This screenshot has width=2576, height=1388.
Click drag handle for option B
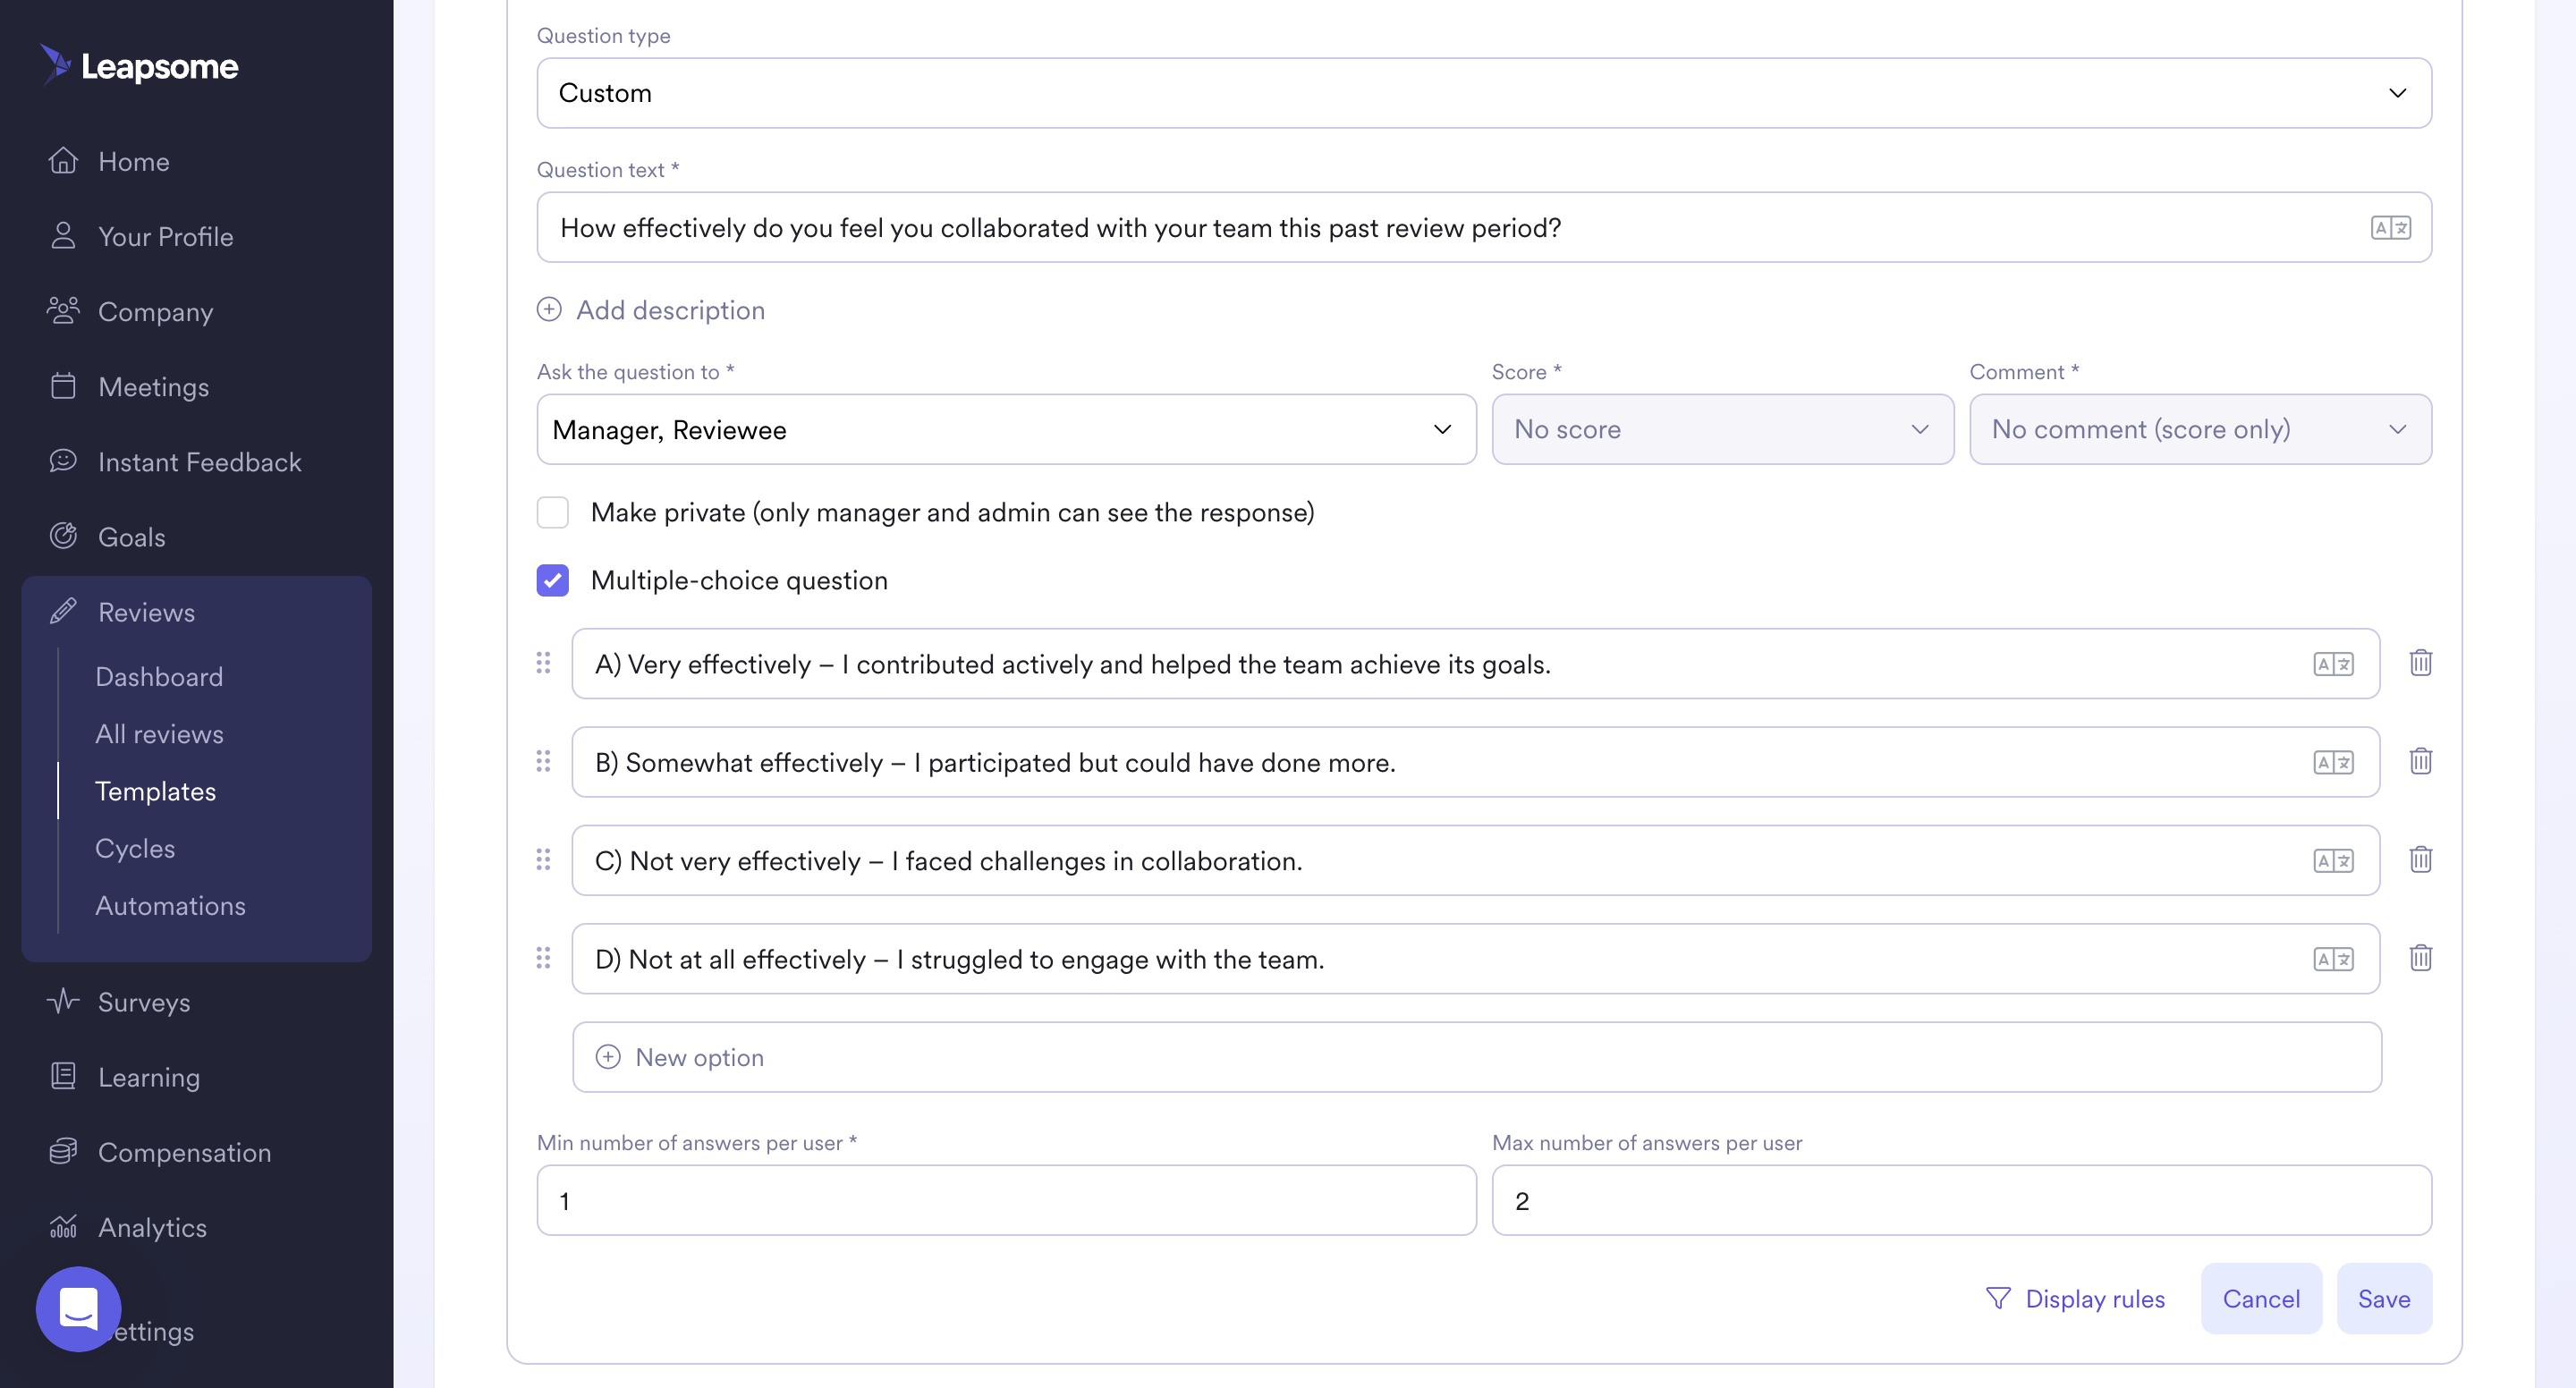(x=543, y=760)
